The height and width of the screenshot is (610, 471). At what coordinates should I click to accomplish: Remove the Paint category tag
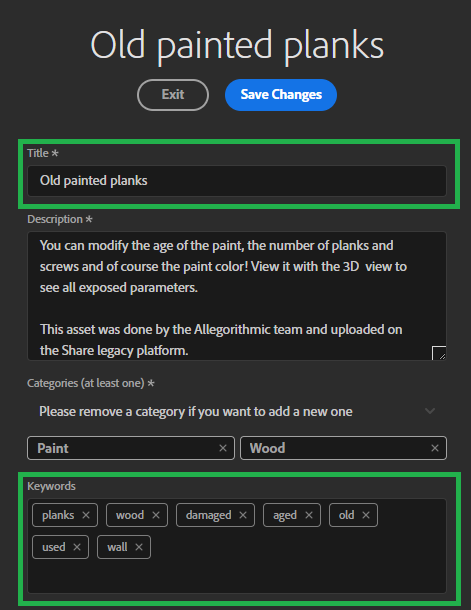click(223, 448)
